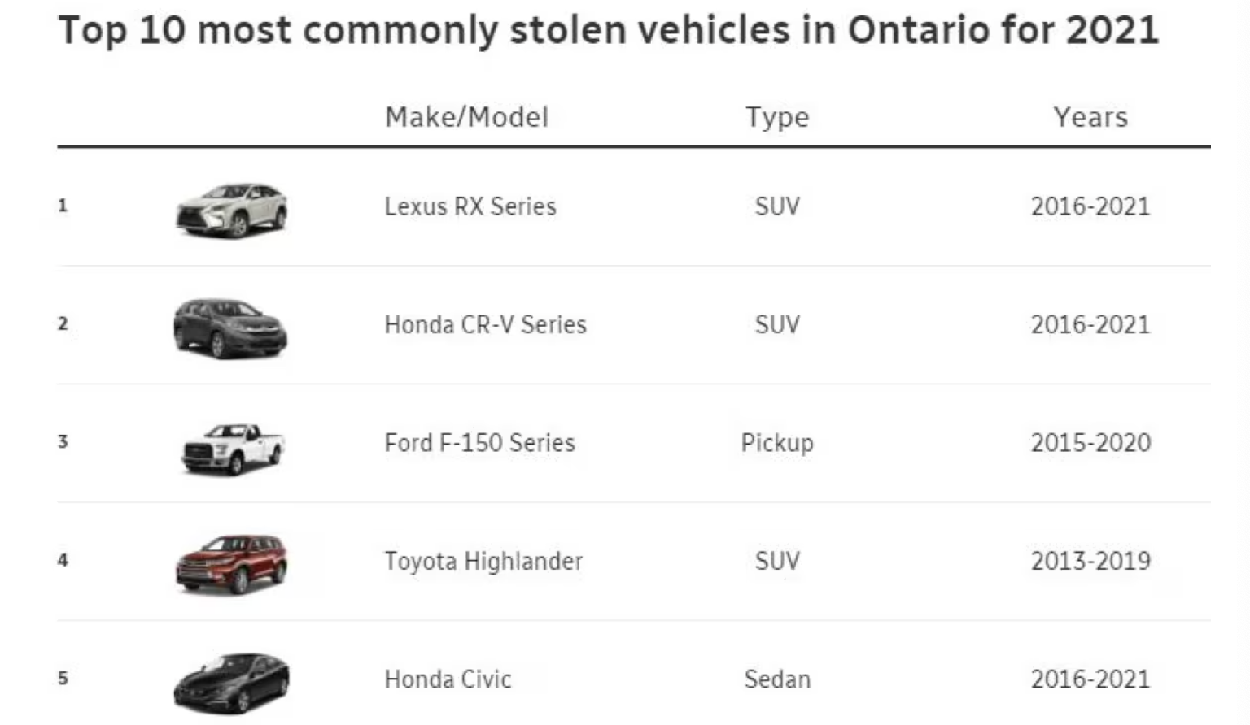
Task: Click the 2015-2020 years cell
Action: click(x=1091, y=443)
